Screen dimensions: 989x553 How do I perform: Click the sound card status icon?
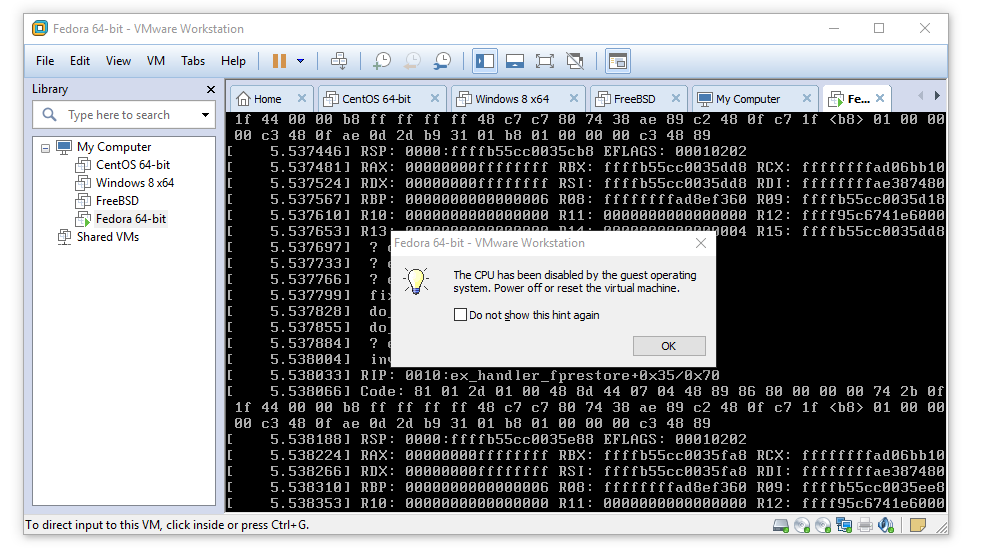pos(886,525)
